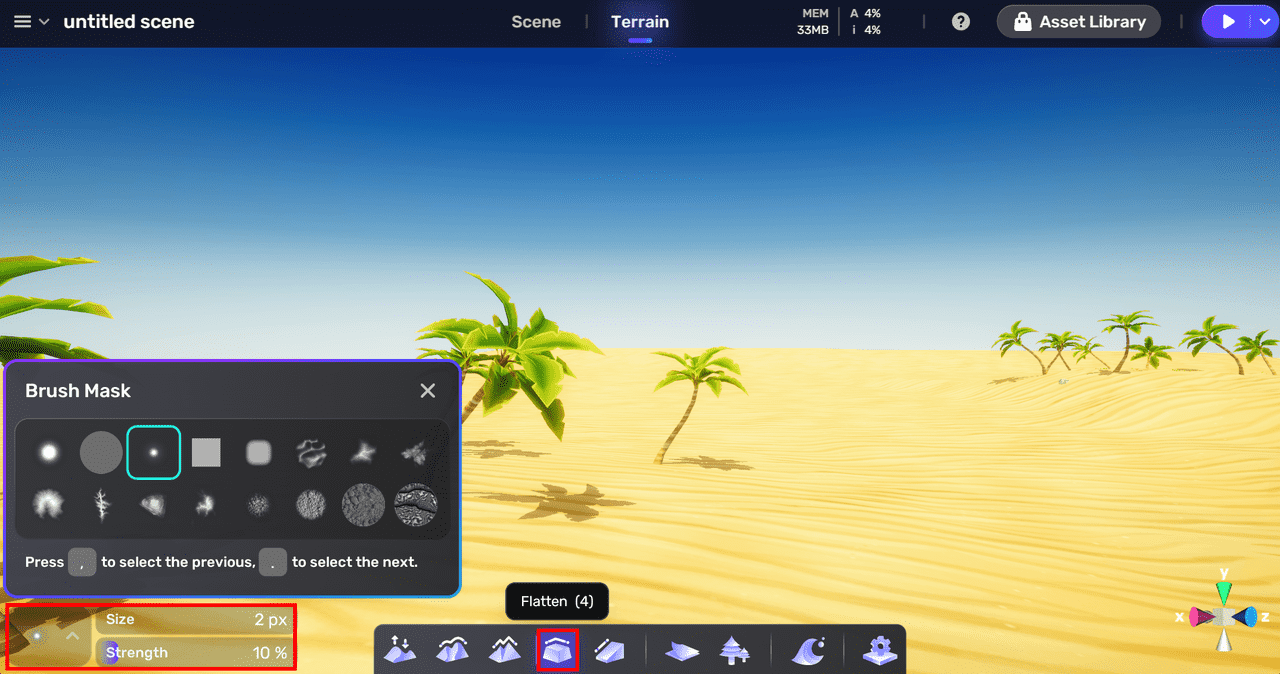Open the Asset Library

tap(1078, 22)
